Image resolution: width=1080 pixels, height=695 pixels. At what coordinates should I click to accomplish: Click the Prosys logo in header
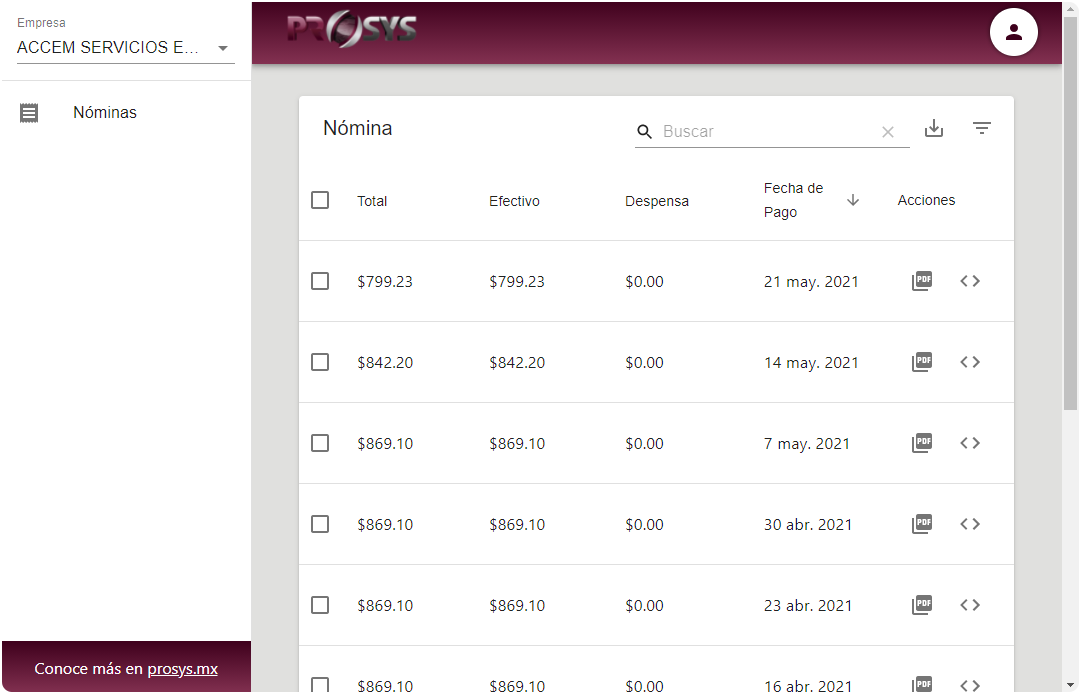tap(351, 30)
